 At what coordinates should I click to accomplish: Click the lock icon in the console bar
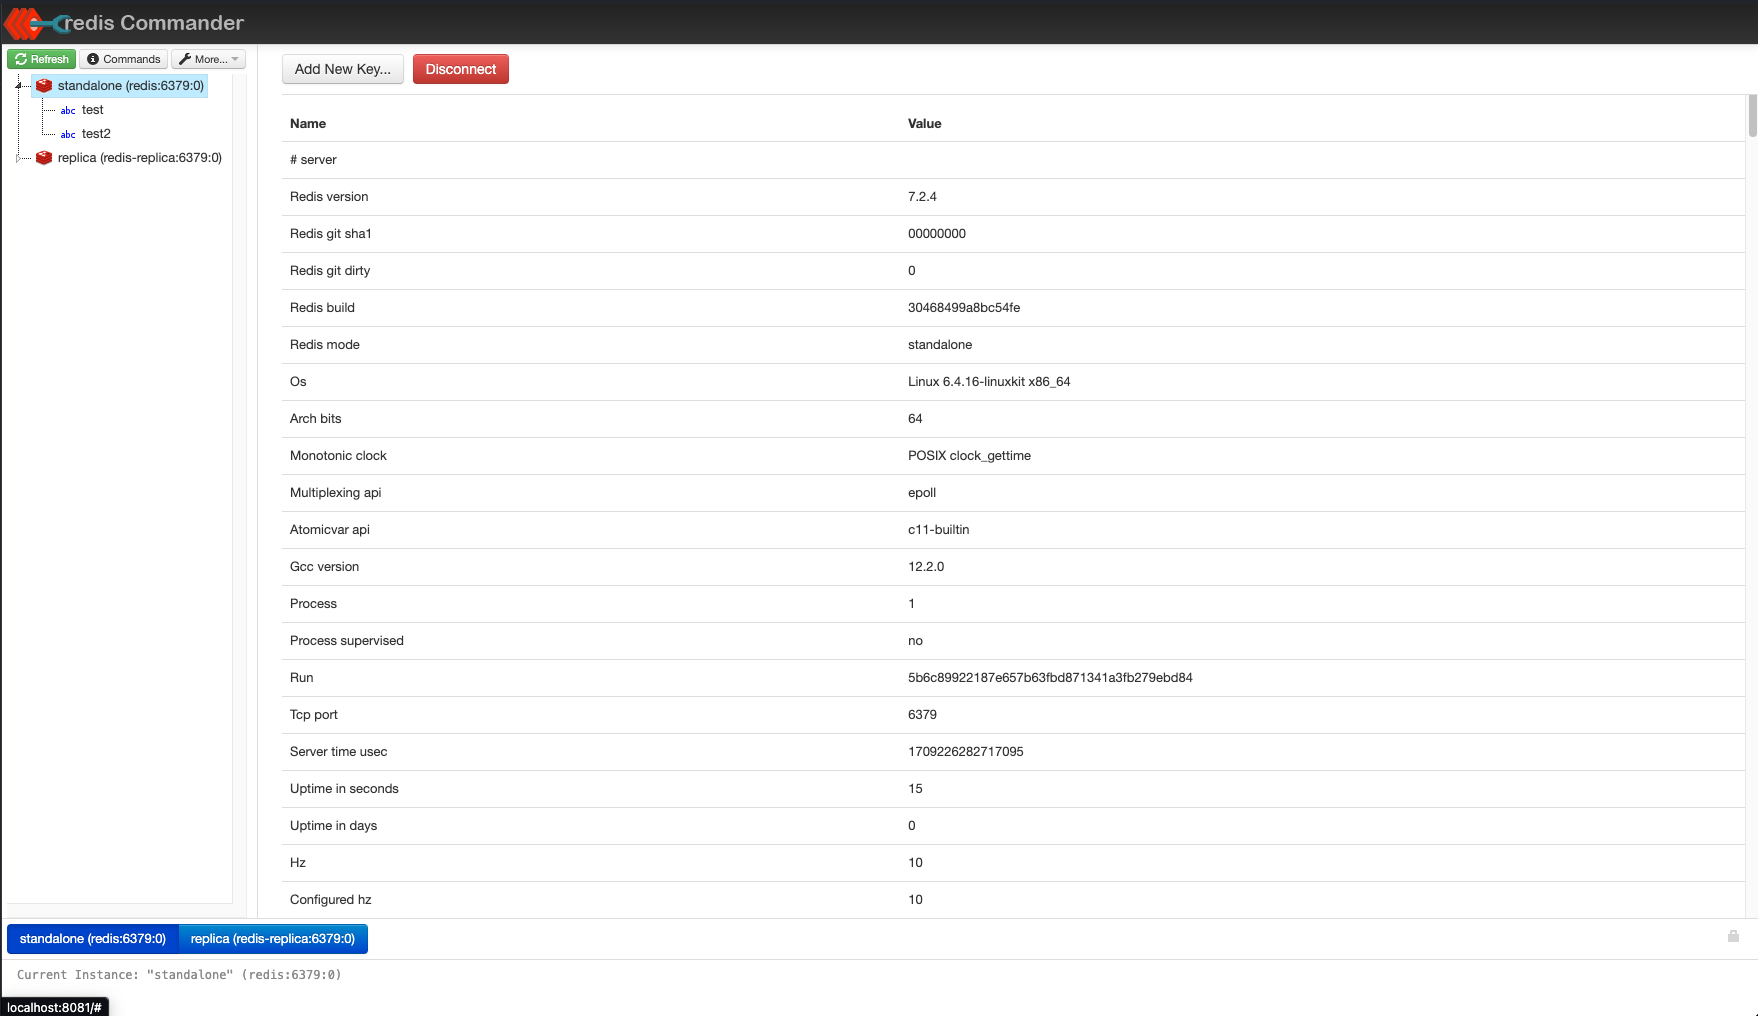click(1733, 936)
